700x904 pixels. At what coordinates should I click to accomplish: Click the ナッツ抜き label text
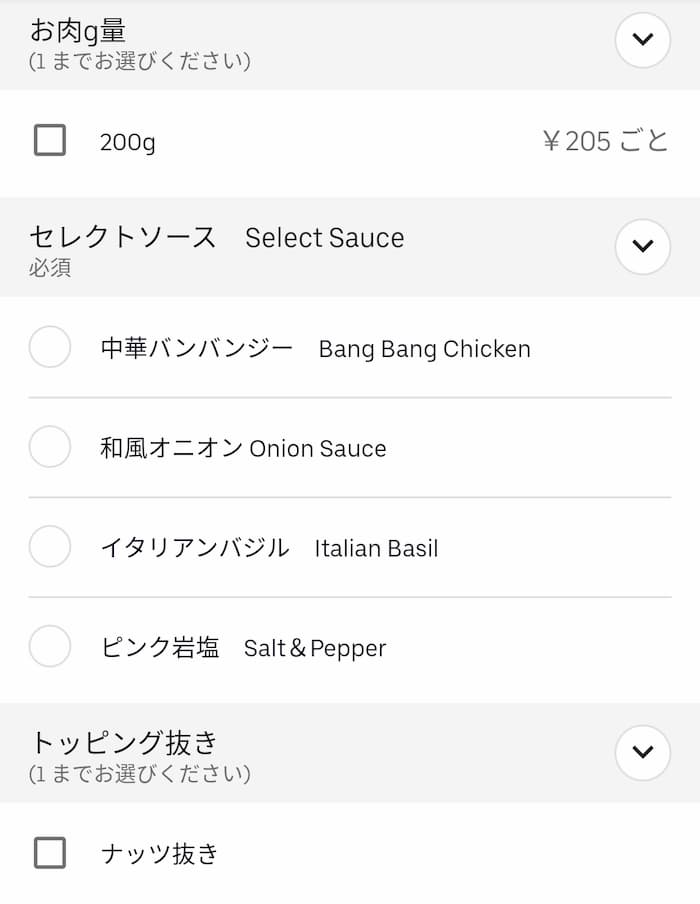(x=159, y=854)
